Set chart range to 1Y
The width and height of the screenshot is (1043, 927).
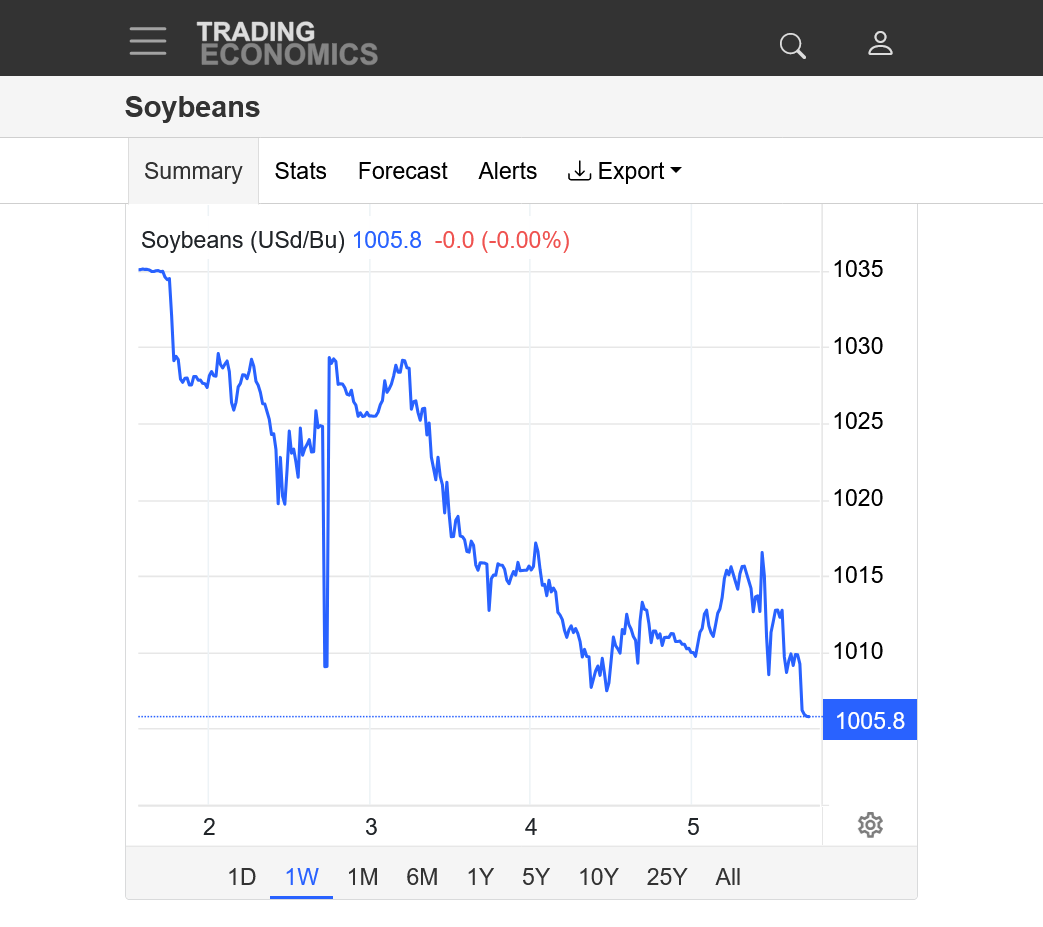pyautogui.click(x=480, y=877)
